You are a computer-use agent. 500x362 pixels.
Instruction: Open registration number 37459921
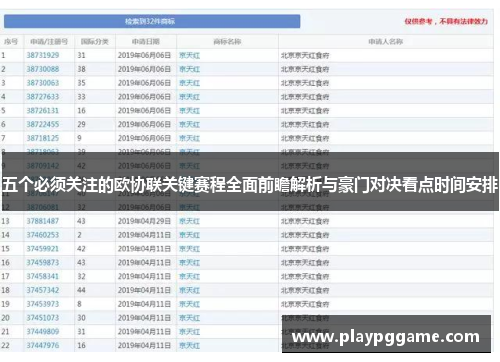coord(43,249)
